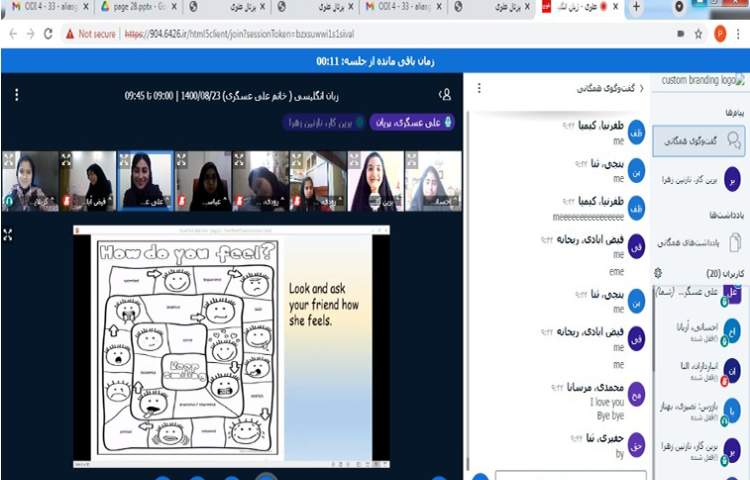750x480 pixels.
Task: Open the users management gear icon
Action: (x=658, y=272)
